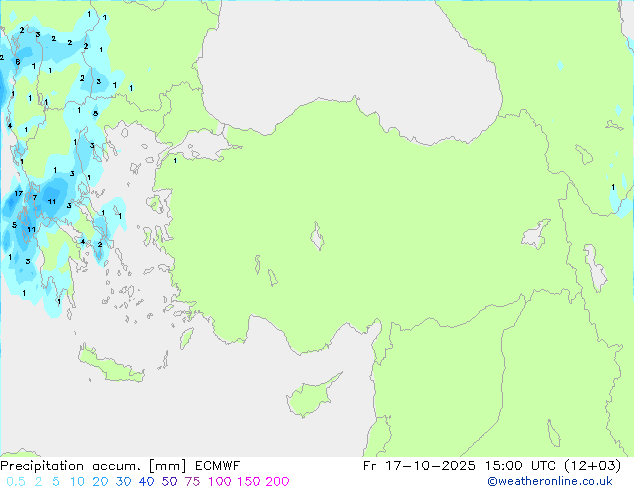Image resolution: width=634 pixels, height=490 pixels.
Task: Click the 30 value in the colour legend
Action: click(x=123, y=482)
